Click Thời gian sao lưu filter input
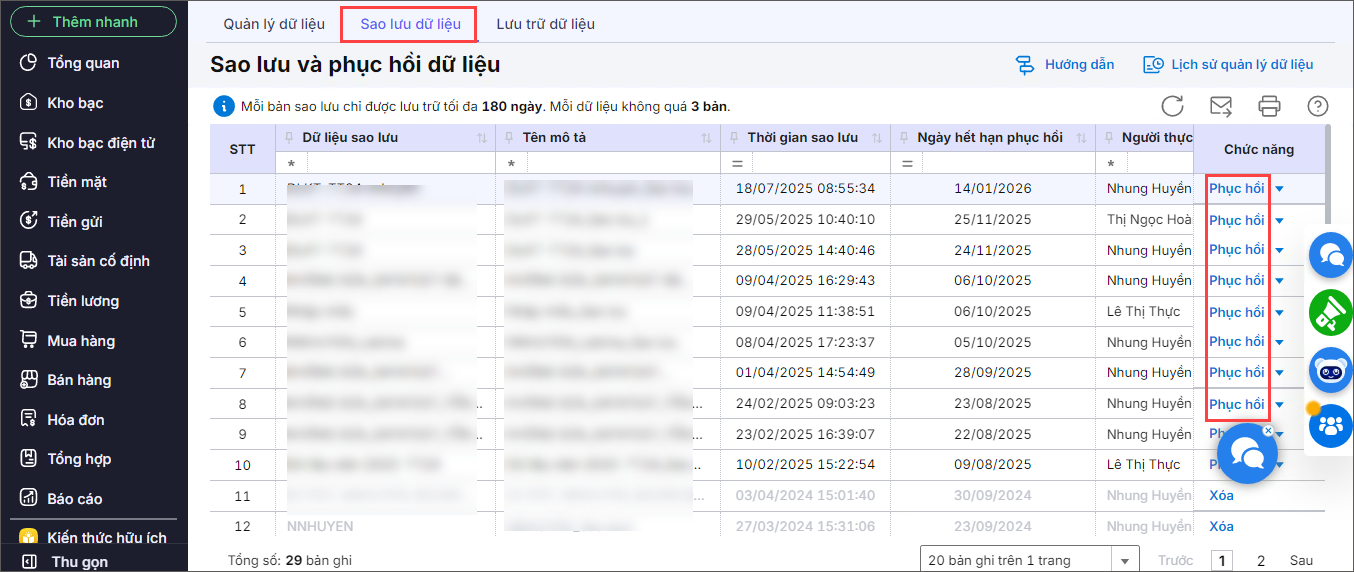This screenshot has height=572, width=1354. tap(819, 163)
